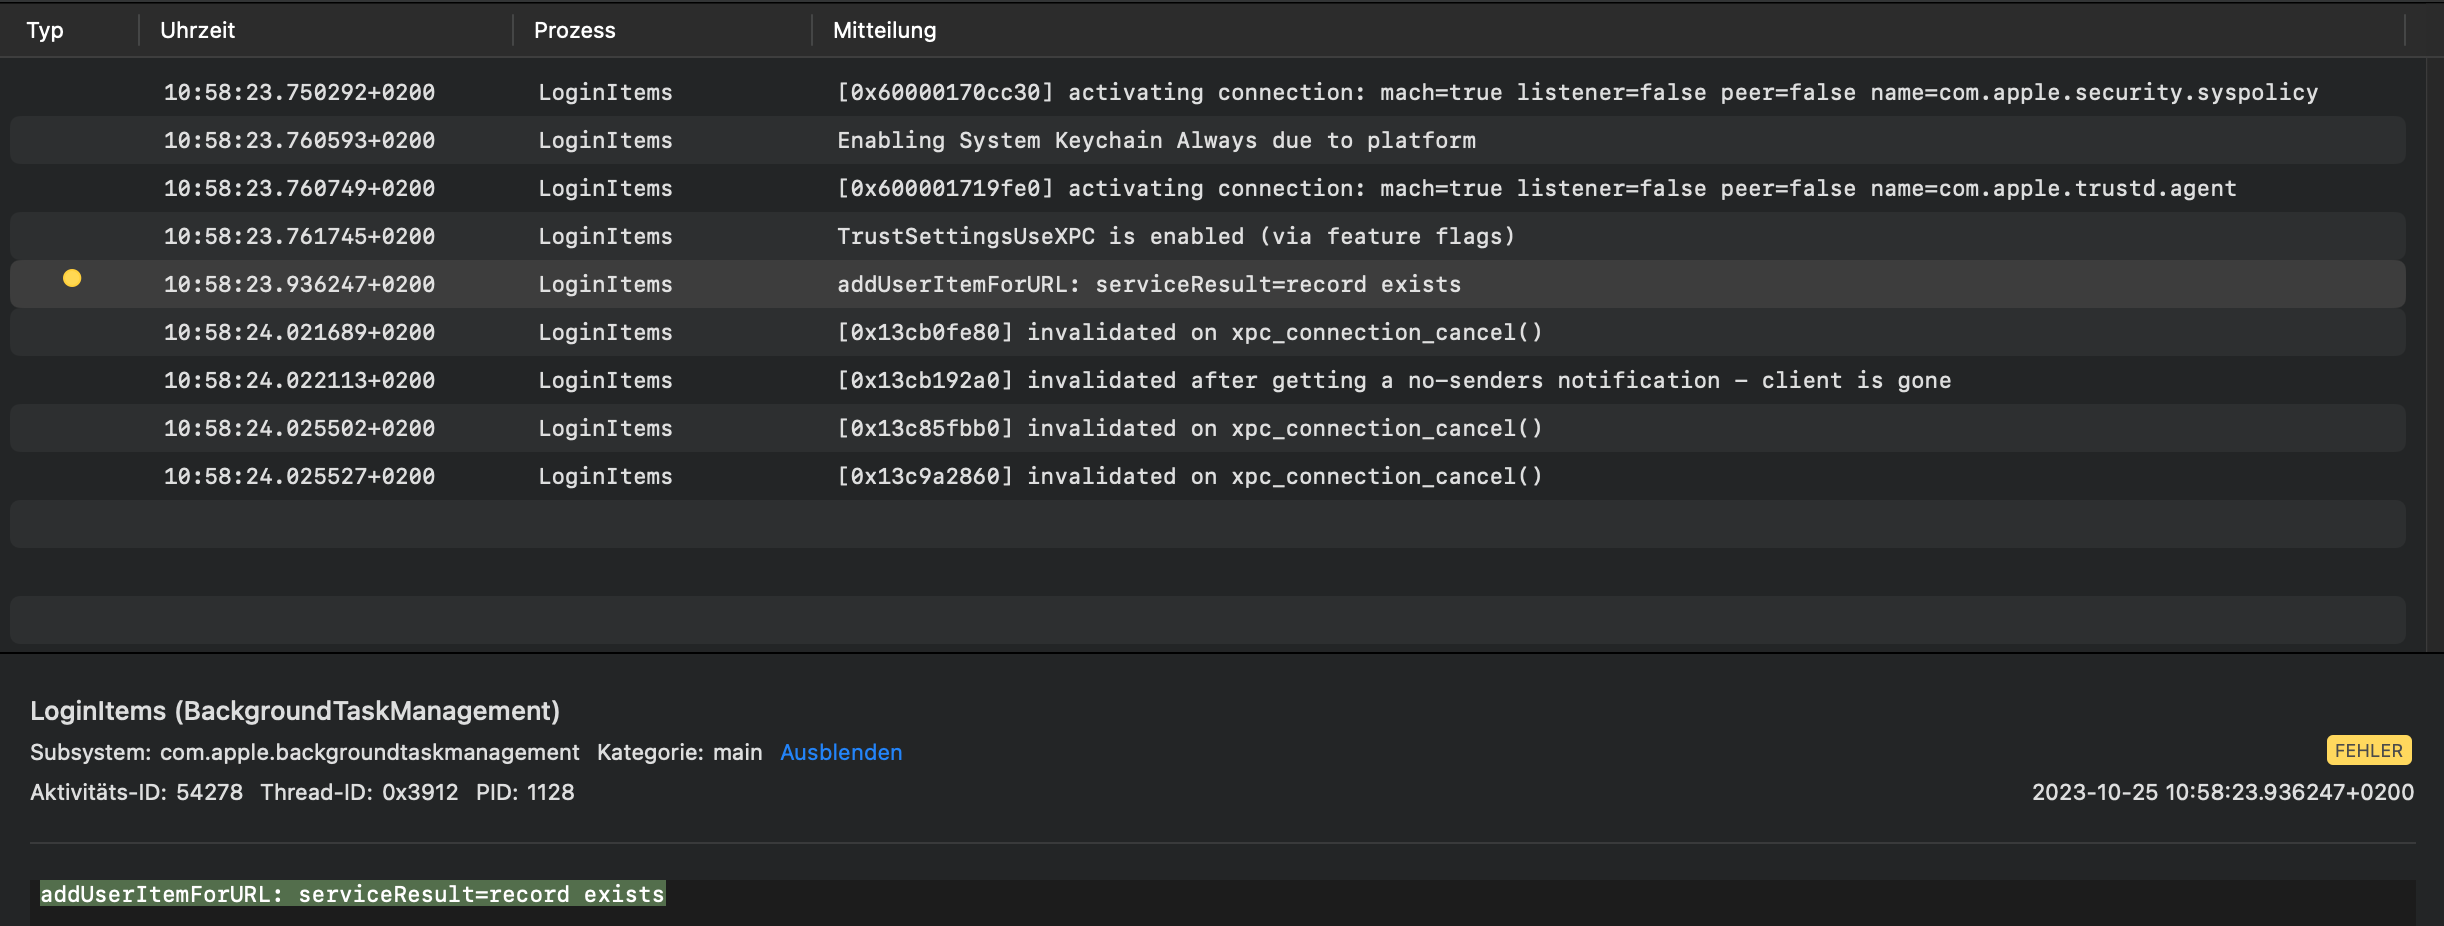Select the 'client is gone' log entry

tap(1393, 380)
